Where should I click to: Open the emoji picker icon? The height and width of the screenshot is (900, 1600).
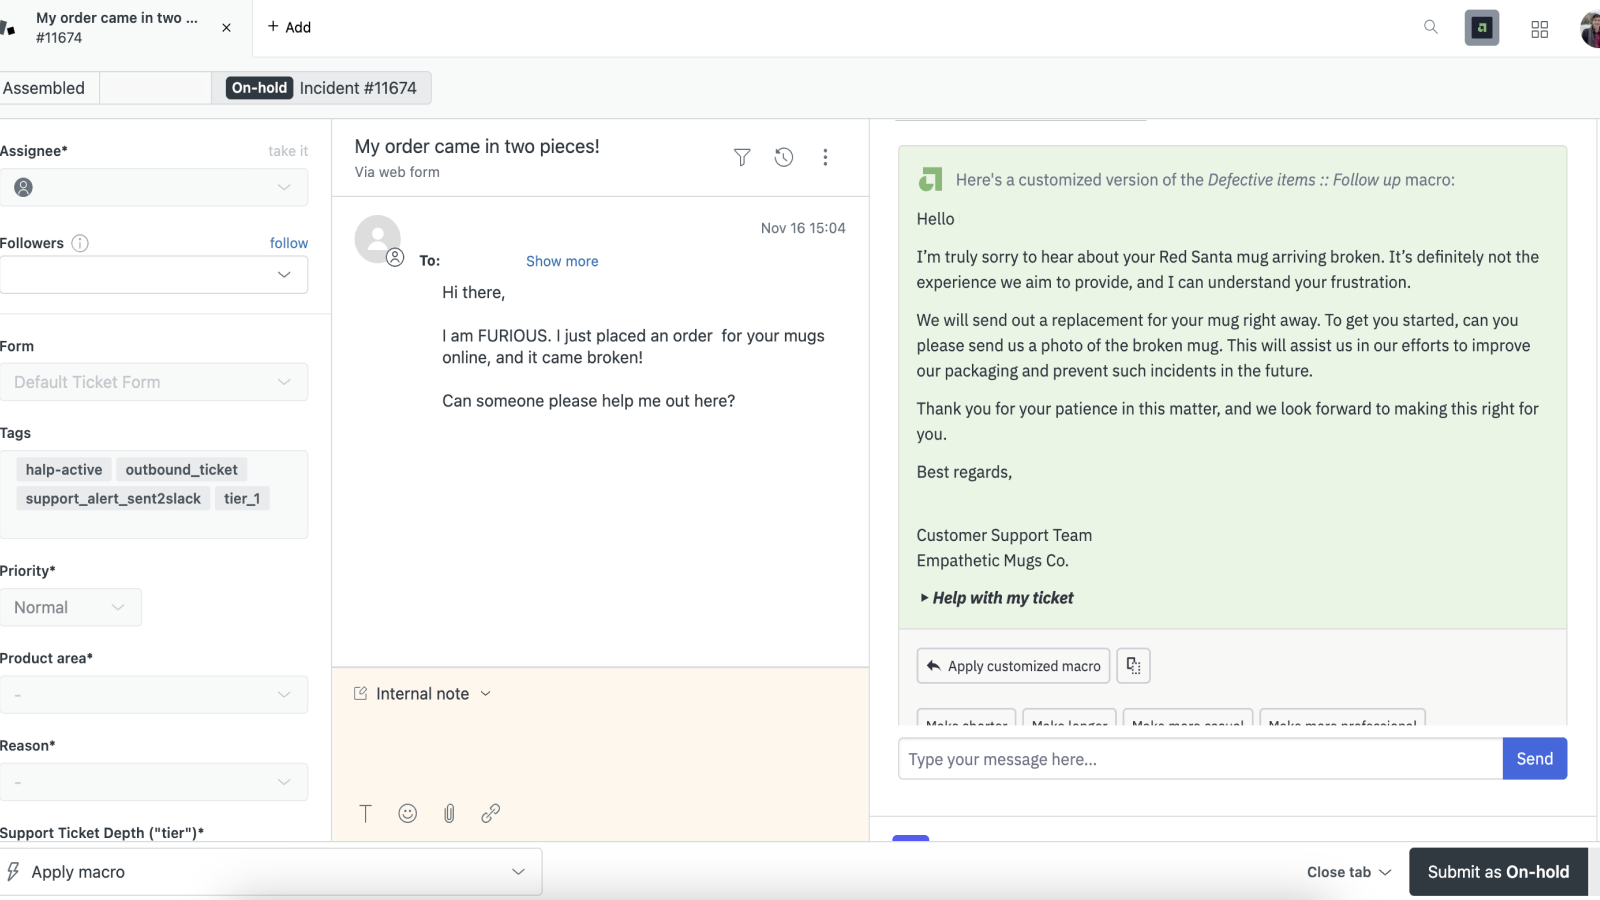pos(408,813)
